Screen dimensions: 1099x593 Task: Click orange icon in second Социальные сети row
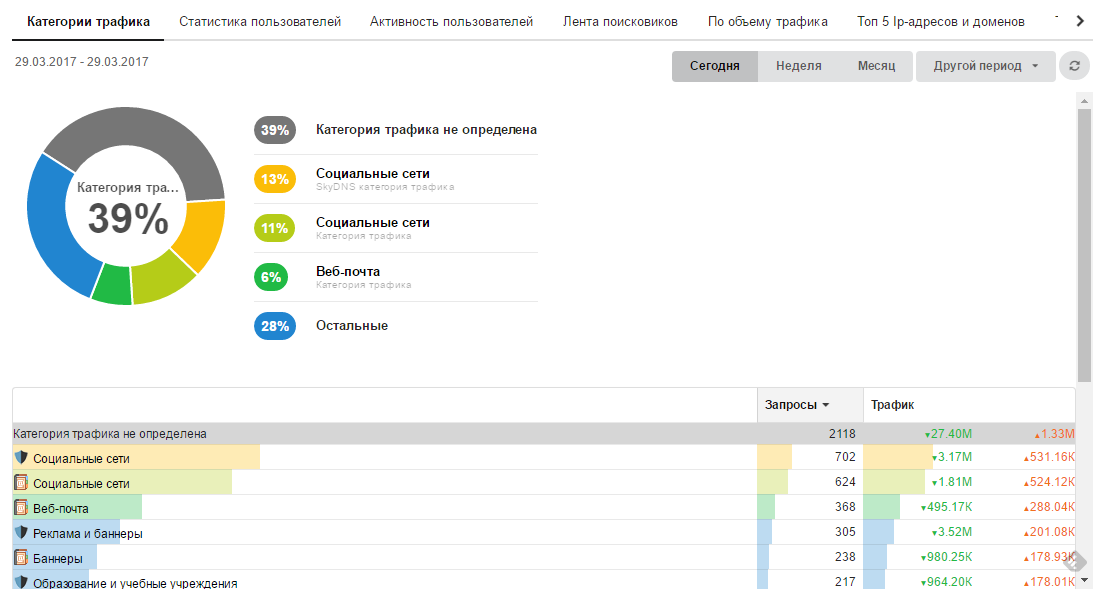(21, 483)
